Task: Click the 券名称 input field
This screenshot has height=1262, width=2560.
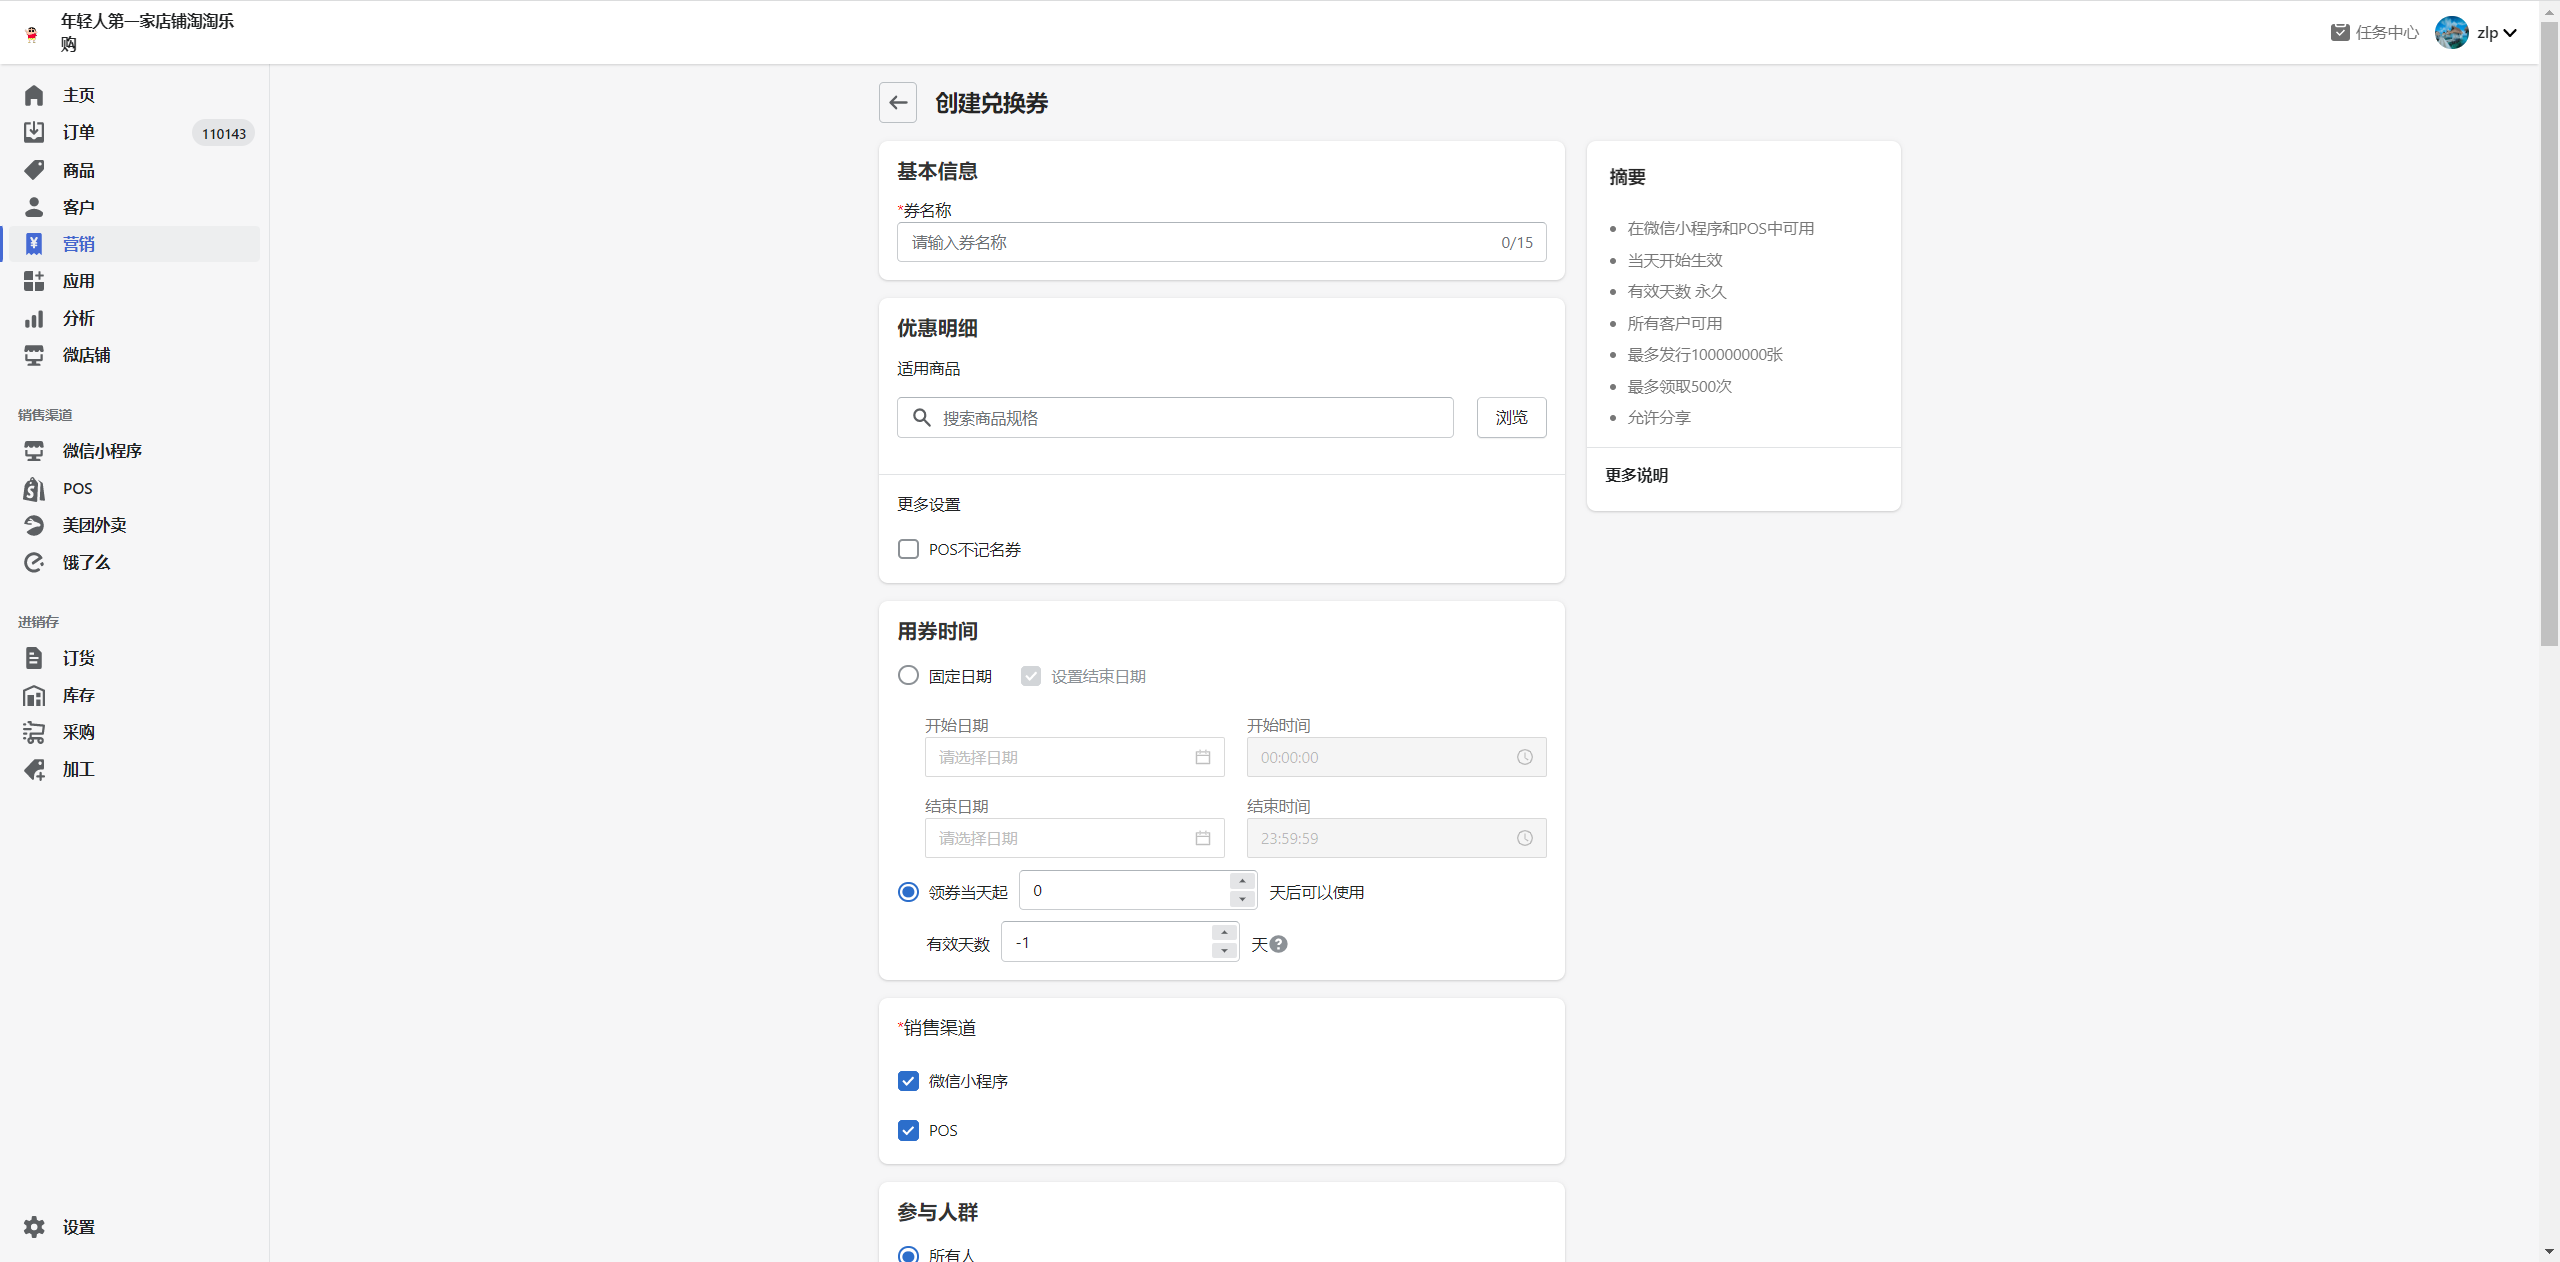Action: point(1200,242)
